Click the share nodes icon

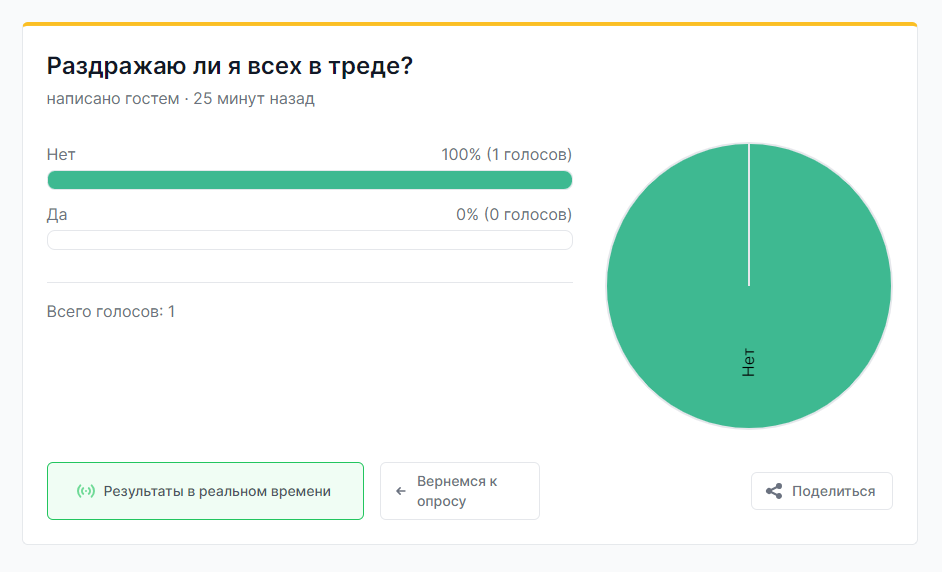(774, 491)
